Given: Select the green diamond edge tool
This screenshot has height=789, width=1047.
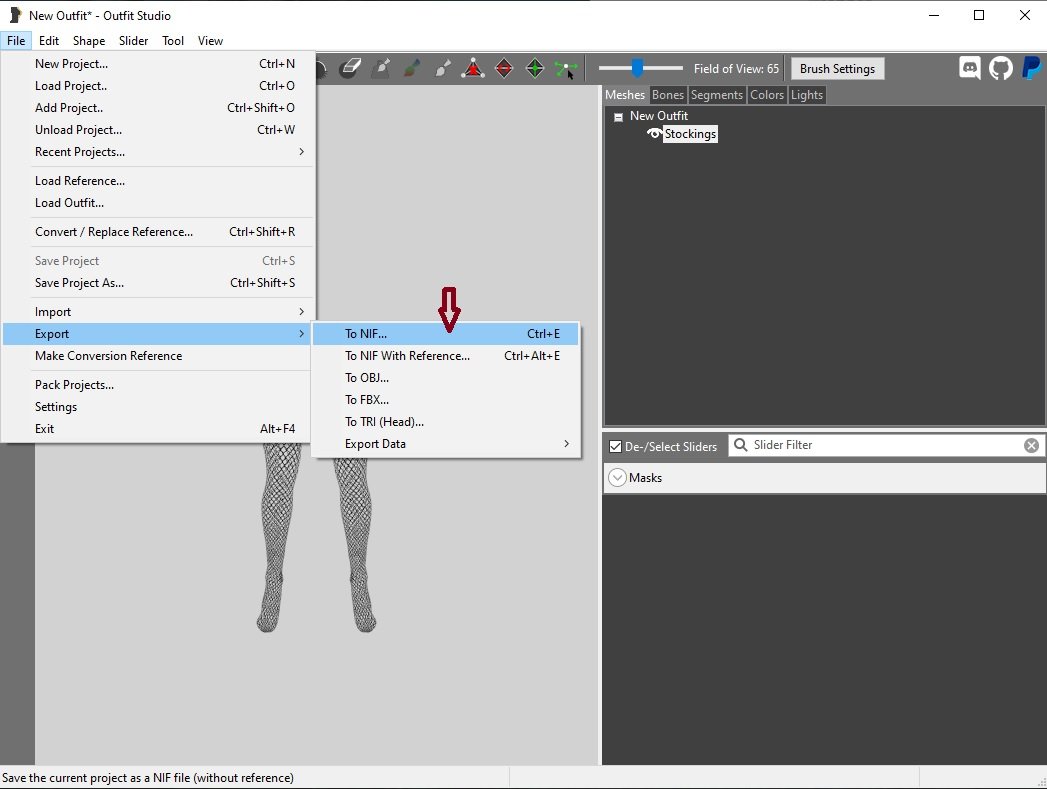Looking at the screenshot, I should pos(535,69).
